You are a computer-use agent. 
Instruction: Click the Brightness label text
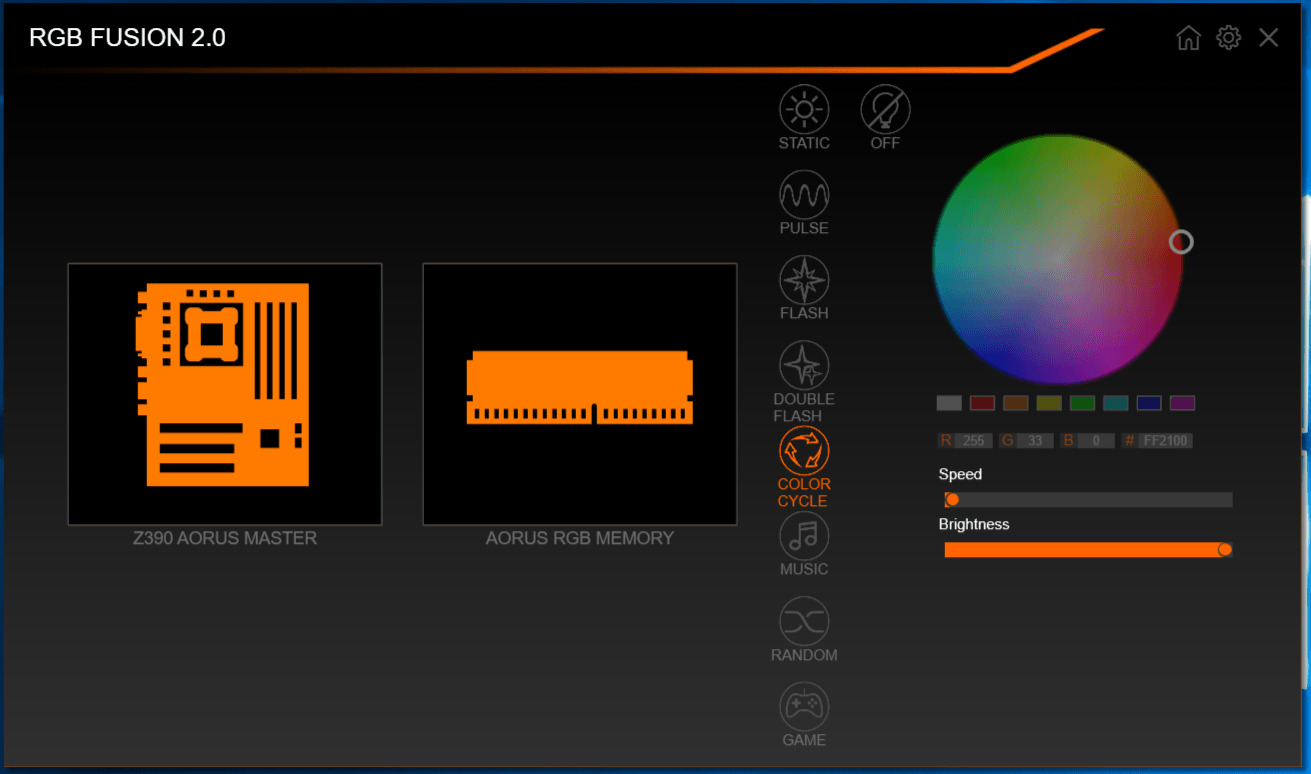pyautogui.click(x=974, y=524)
